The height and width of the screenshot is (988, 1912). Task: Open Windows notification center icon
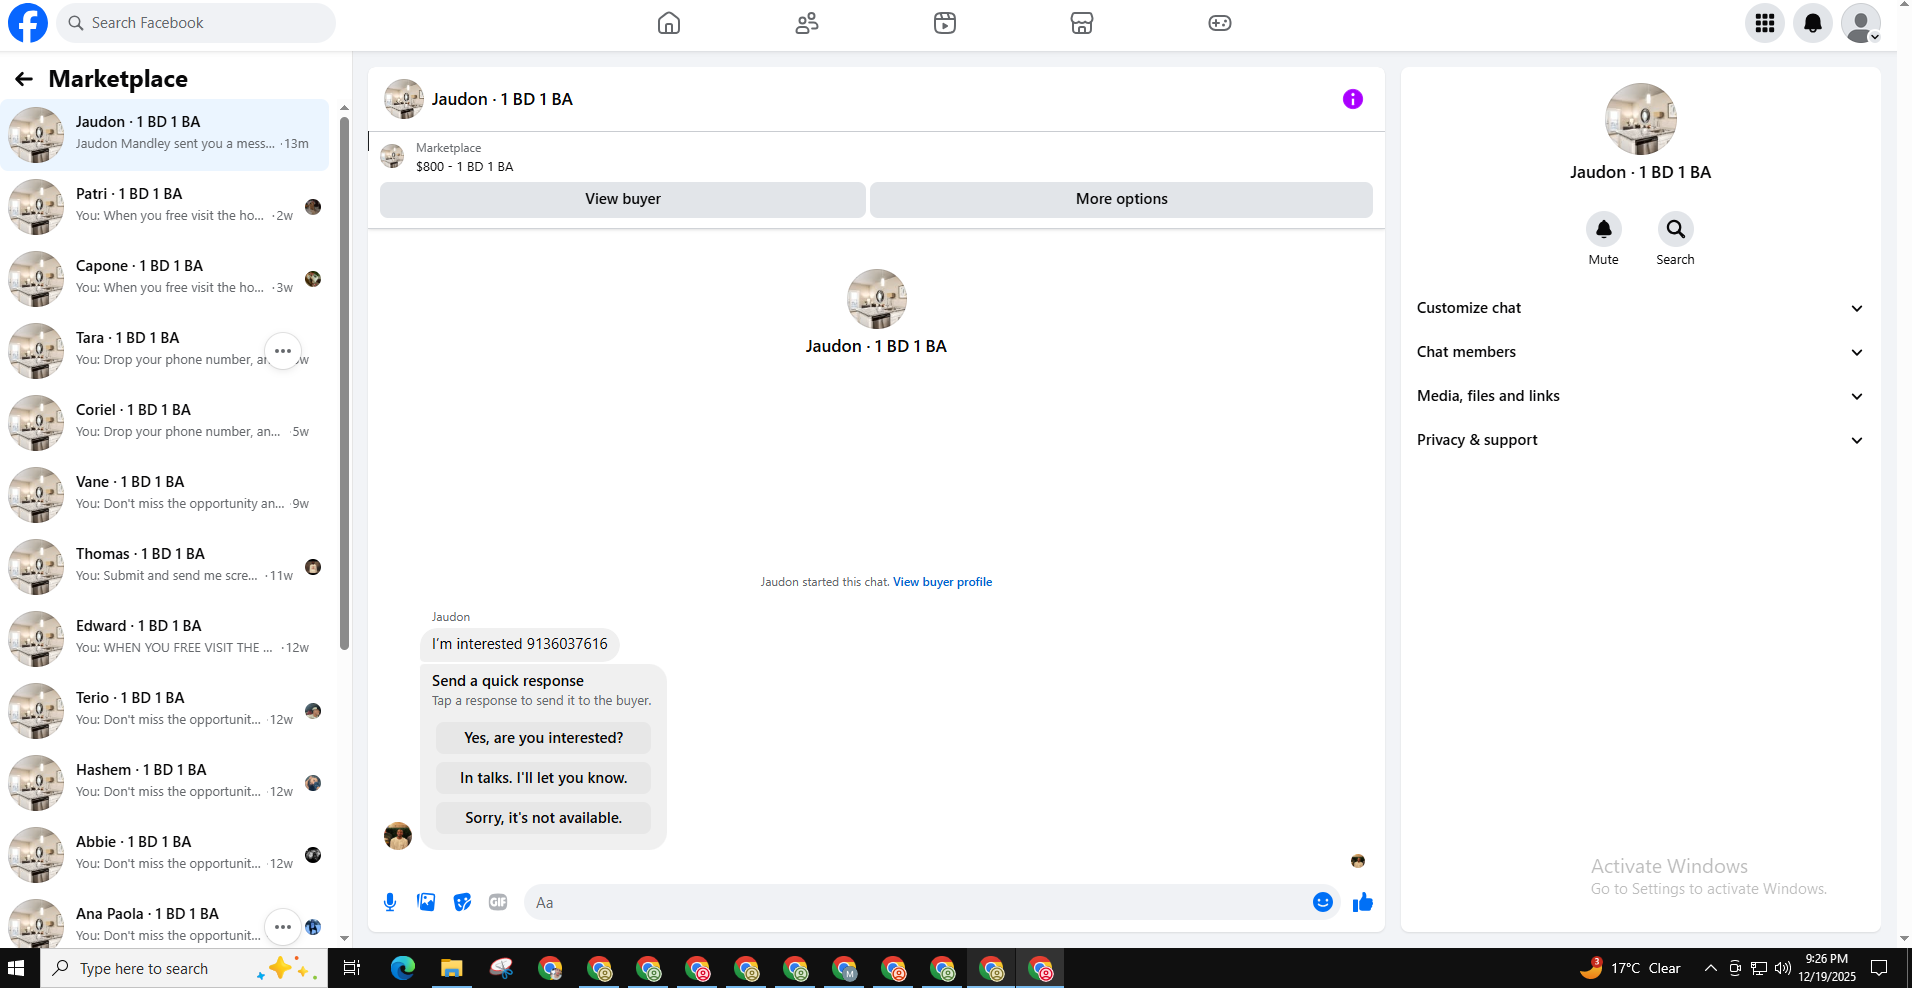pos(1880,968)
